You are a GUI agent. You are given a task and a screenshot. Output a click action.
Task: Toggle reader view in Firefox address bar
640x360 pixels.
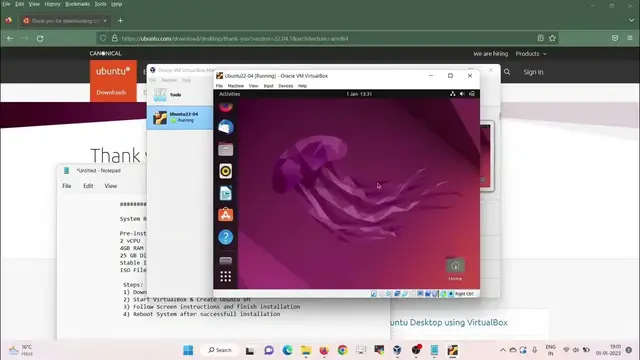(540, 38)
